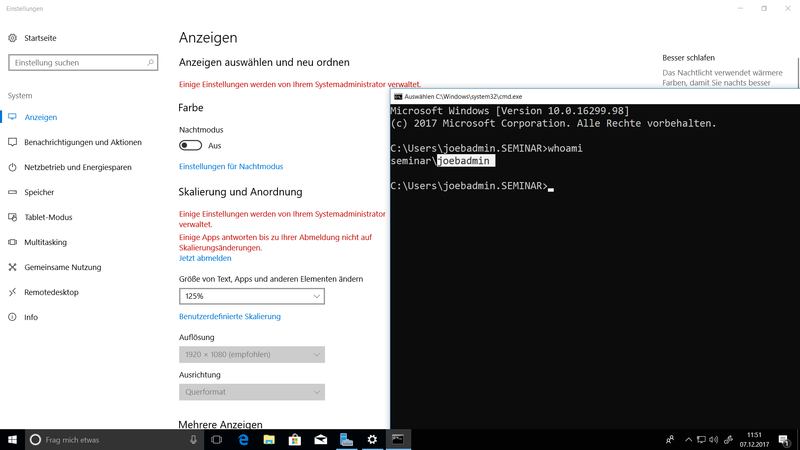800x450 pixels.
Task: Click the Multitasking icon
Action: (13, 242)
